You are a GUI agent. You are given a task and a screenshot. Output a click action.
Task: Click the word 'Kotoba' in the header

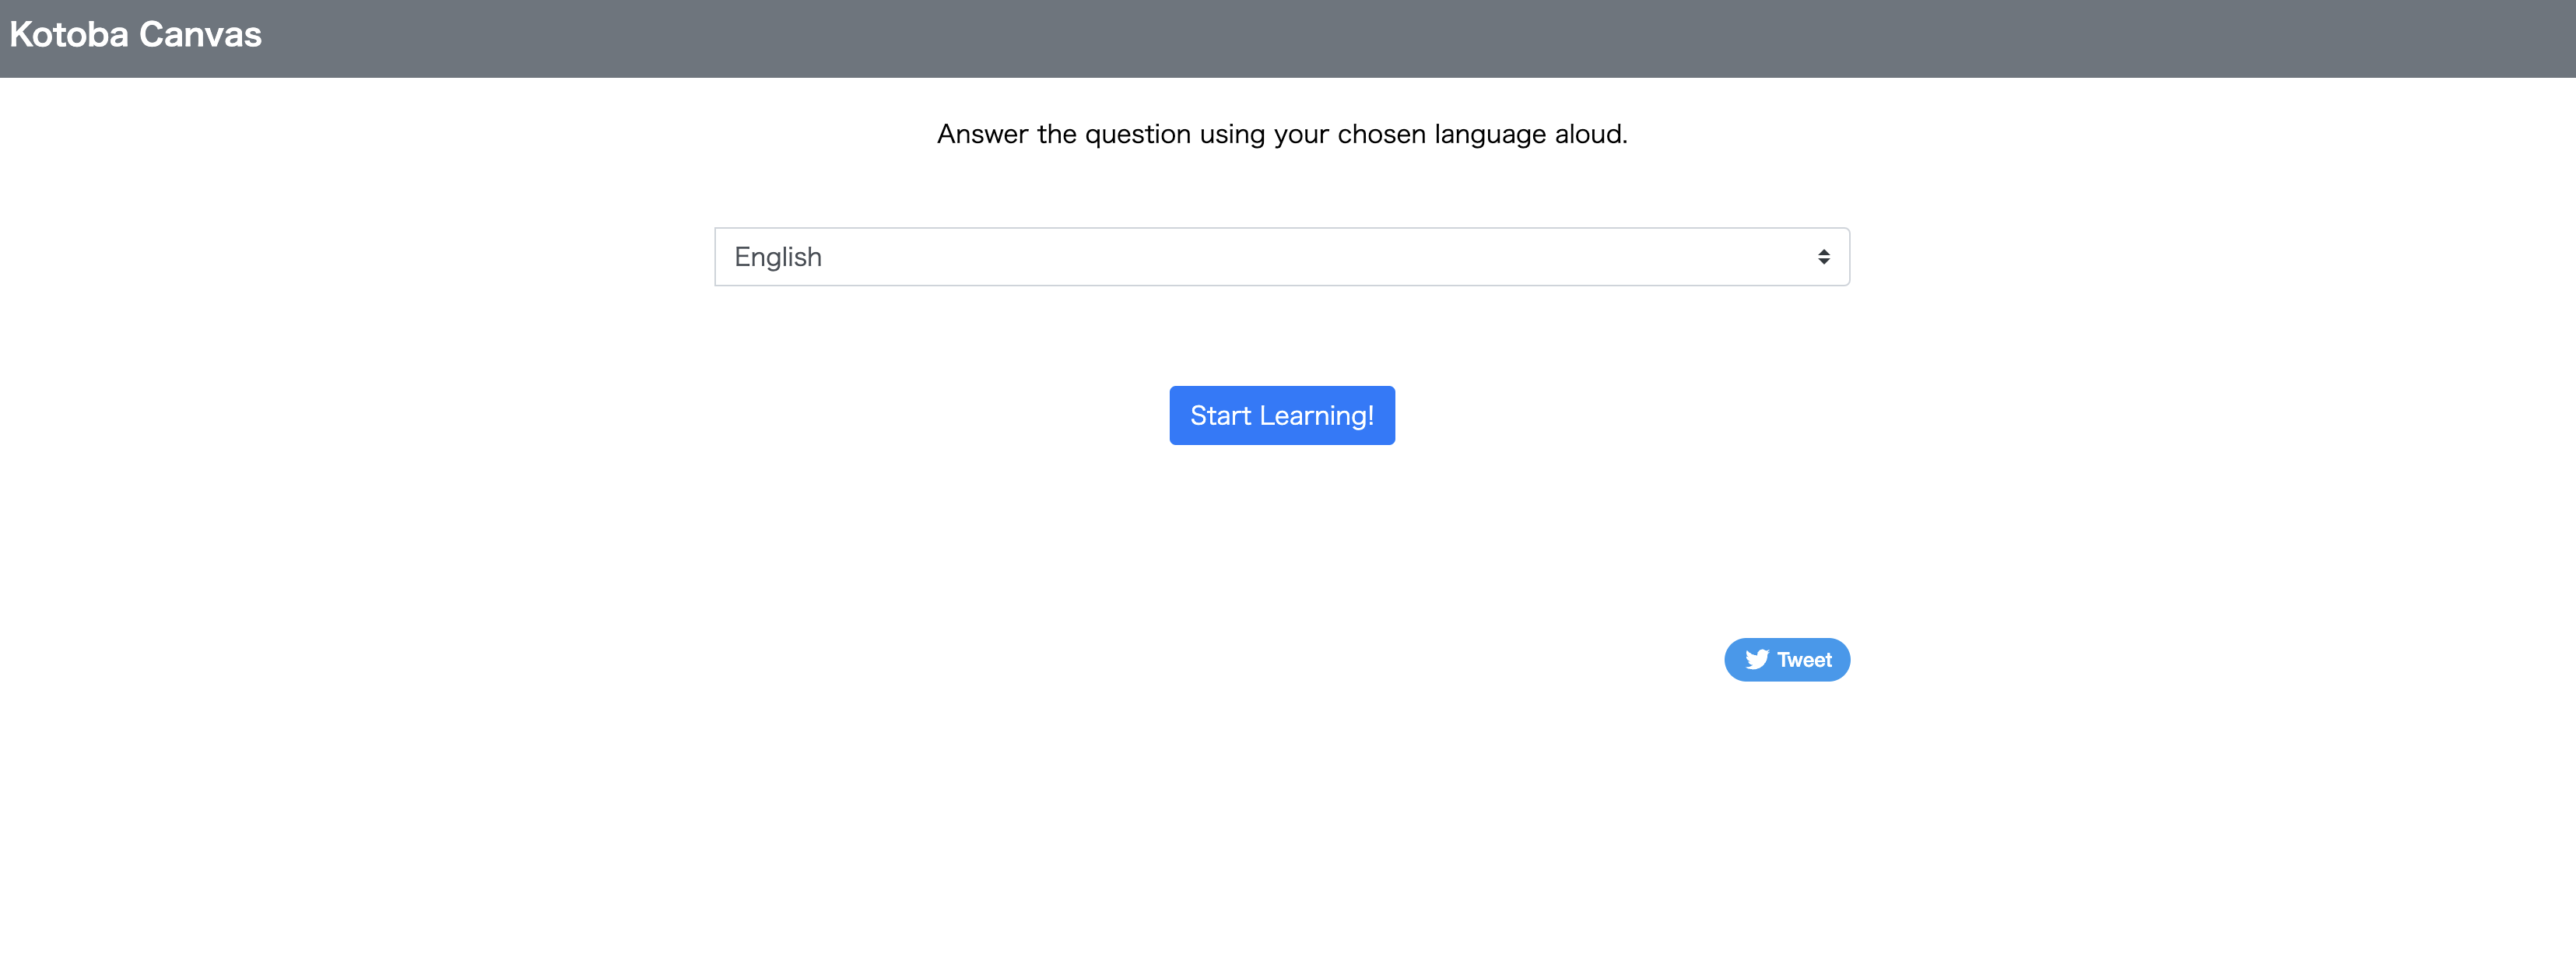[69, 35]
